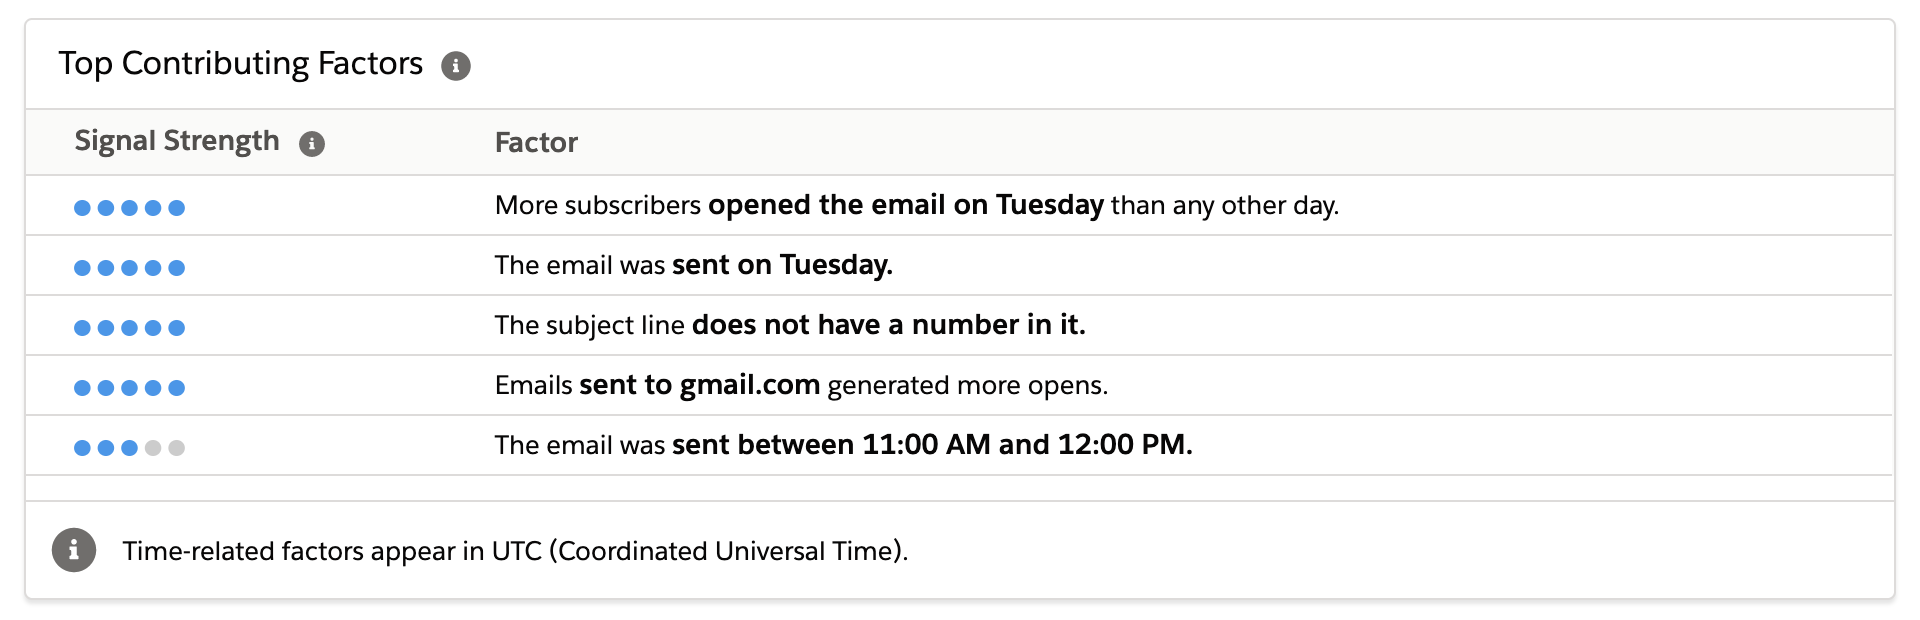Click signal dots for sent on Tuesday row

[129, 268]
